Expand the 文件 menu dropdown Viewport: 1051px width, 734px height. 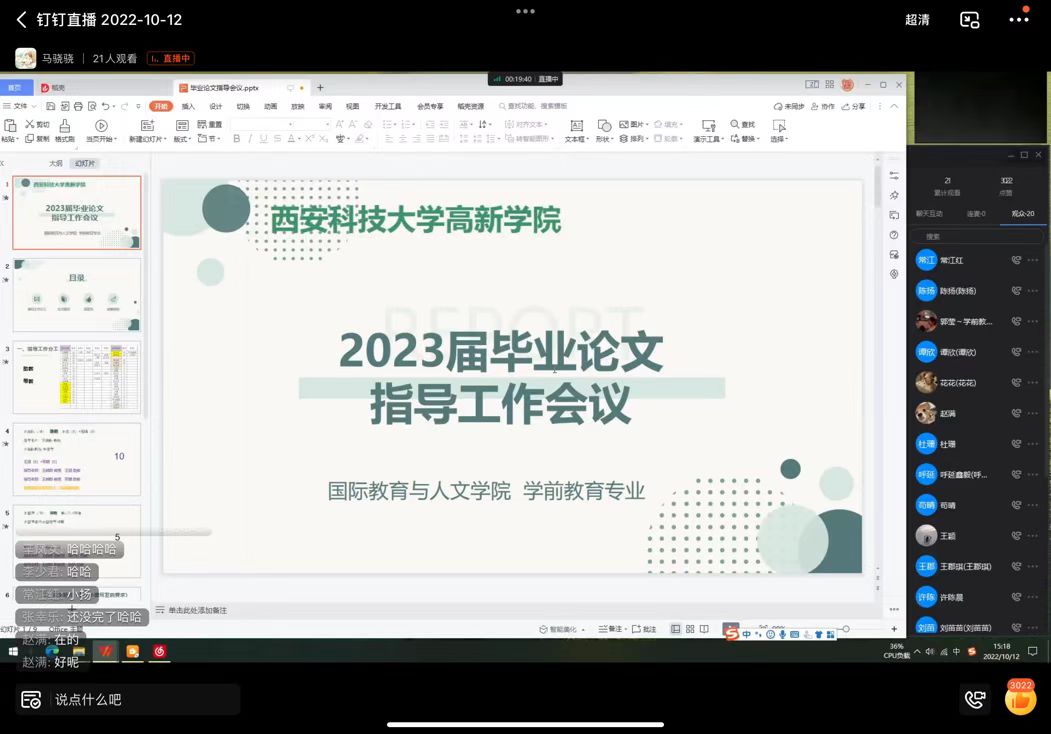coord(21,106)
